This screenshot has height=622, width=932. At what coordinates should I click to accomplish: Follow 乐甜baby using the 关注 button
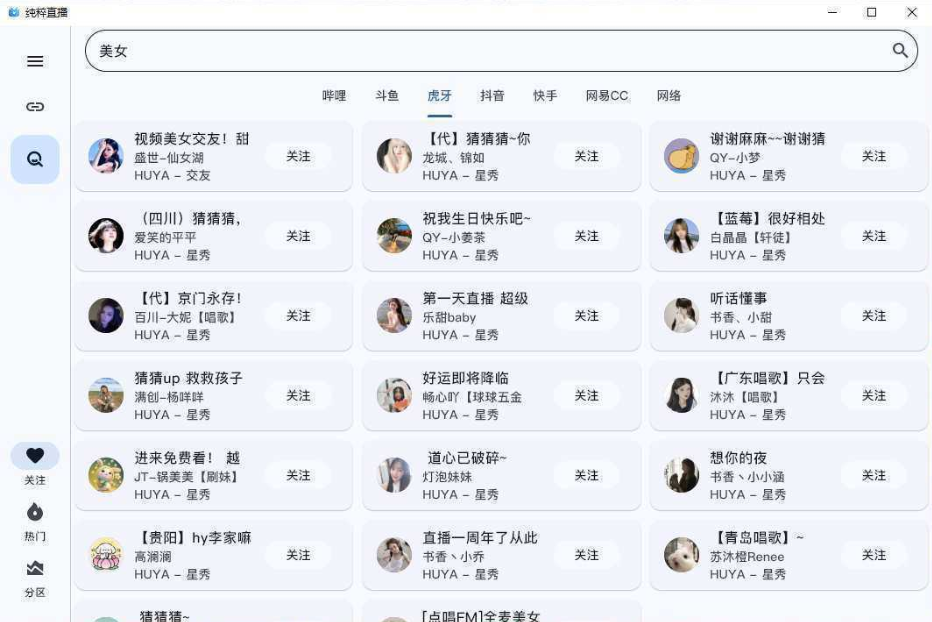click(x=586, y=316)
